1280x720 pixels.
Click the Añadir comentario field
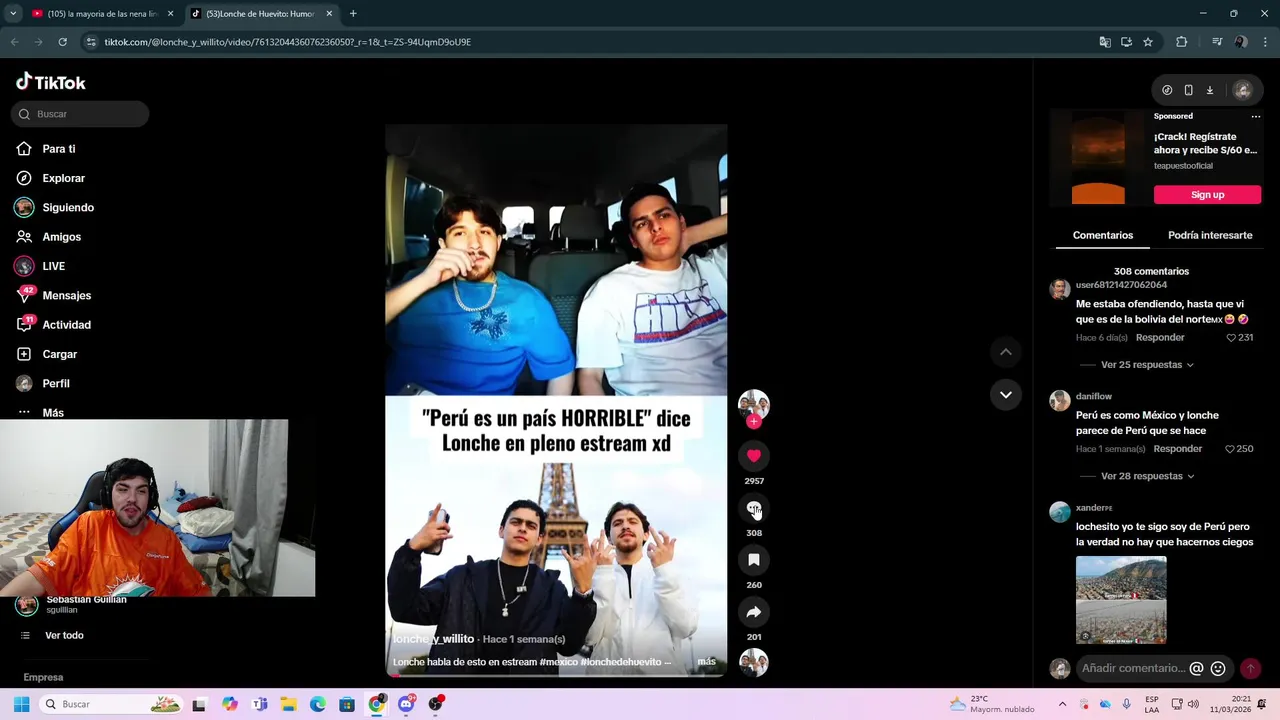pyautogui.click(x=1132, y=668)
